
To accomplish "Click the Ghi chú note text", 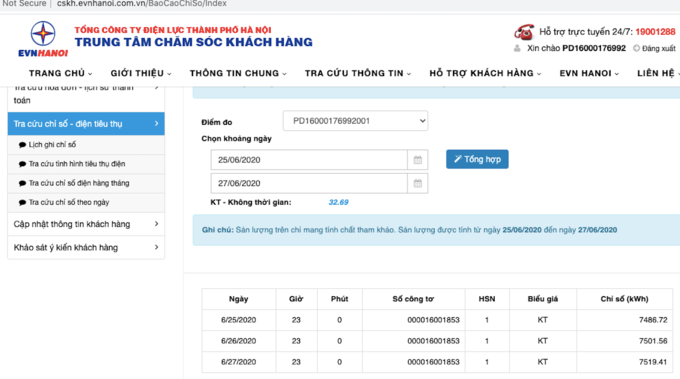I will pos(409,230).
